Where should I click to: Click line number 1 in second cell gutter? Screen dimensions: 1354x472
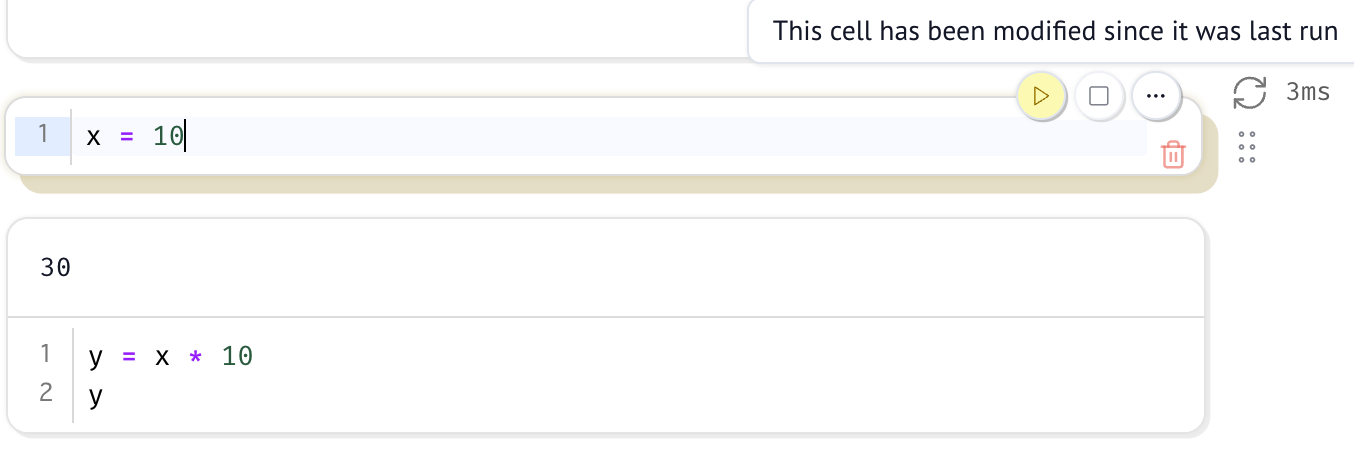[x=46, y=353]
